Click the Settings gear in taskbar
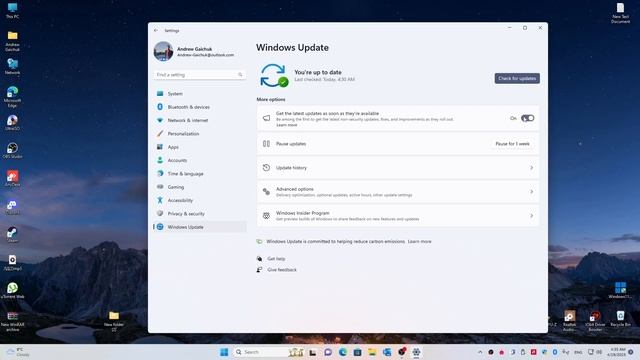 coord(416,352)
